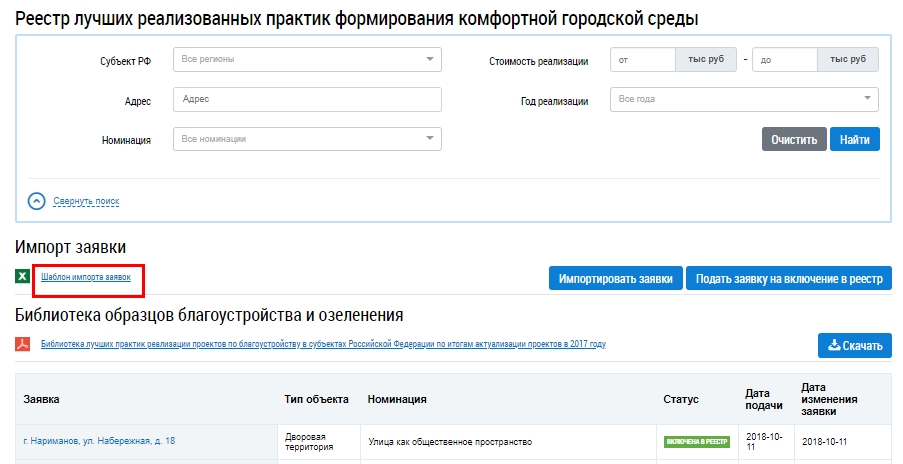
Task: Click the Скачать download button
Action: click(855, 345)
